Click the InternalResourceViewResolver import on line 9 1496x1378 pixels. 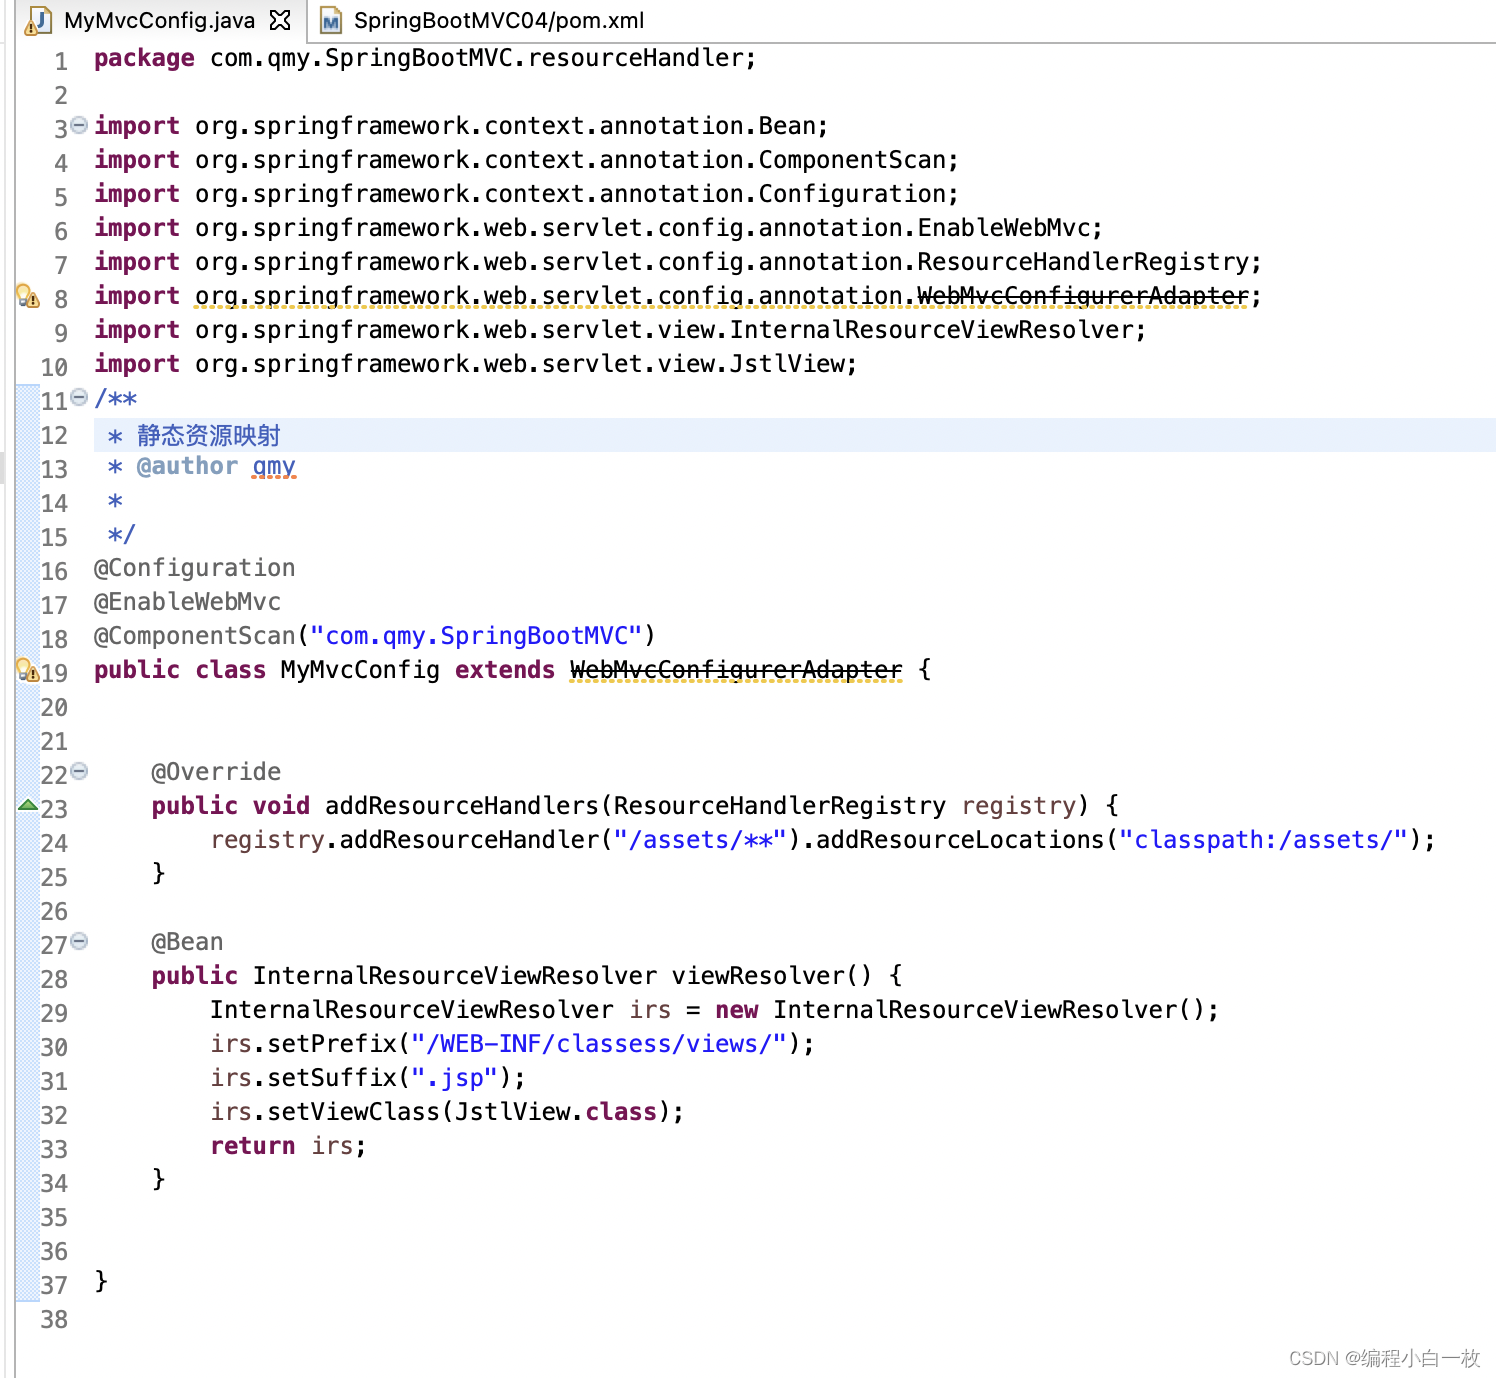point(620,330)
